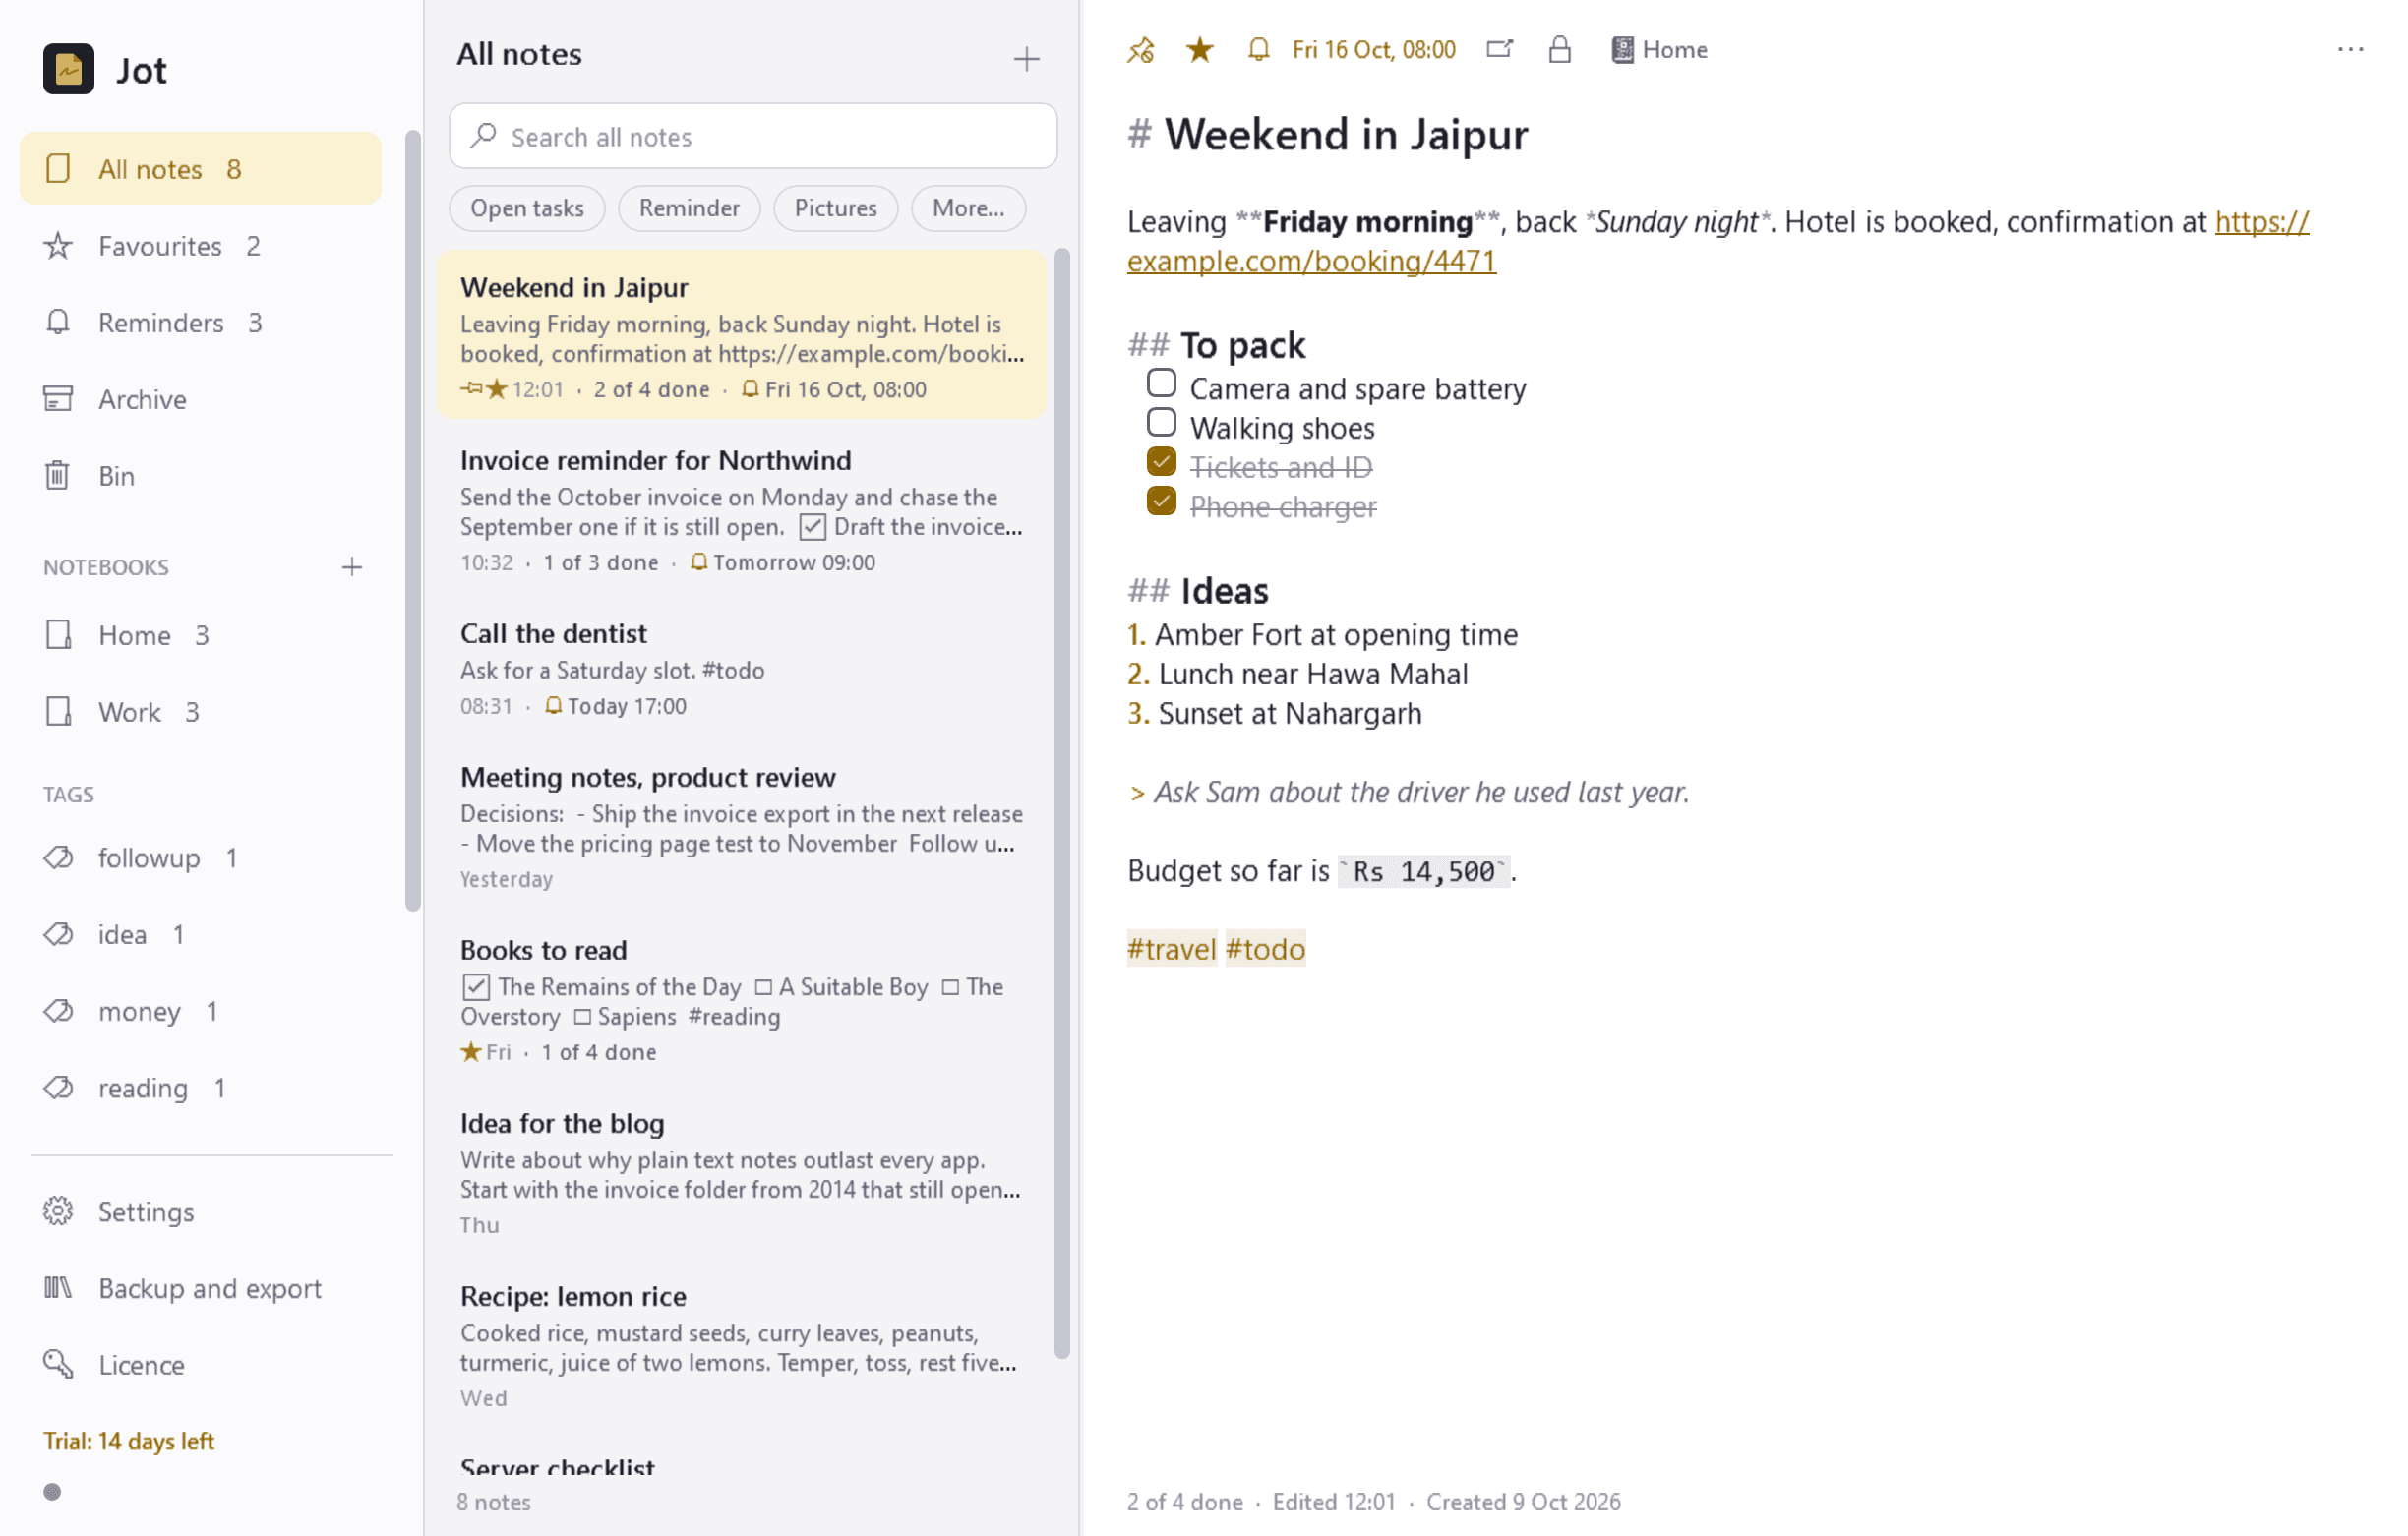Click Trial: 14 days left notice
This screenshot has width=2408, height=1536.
pos(128,1441)
